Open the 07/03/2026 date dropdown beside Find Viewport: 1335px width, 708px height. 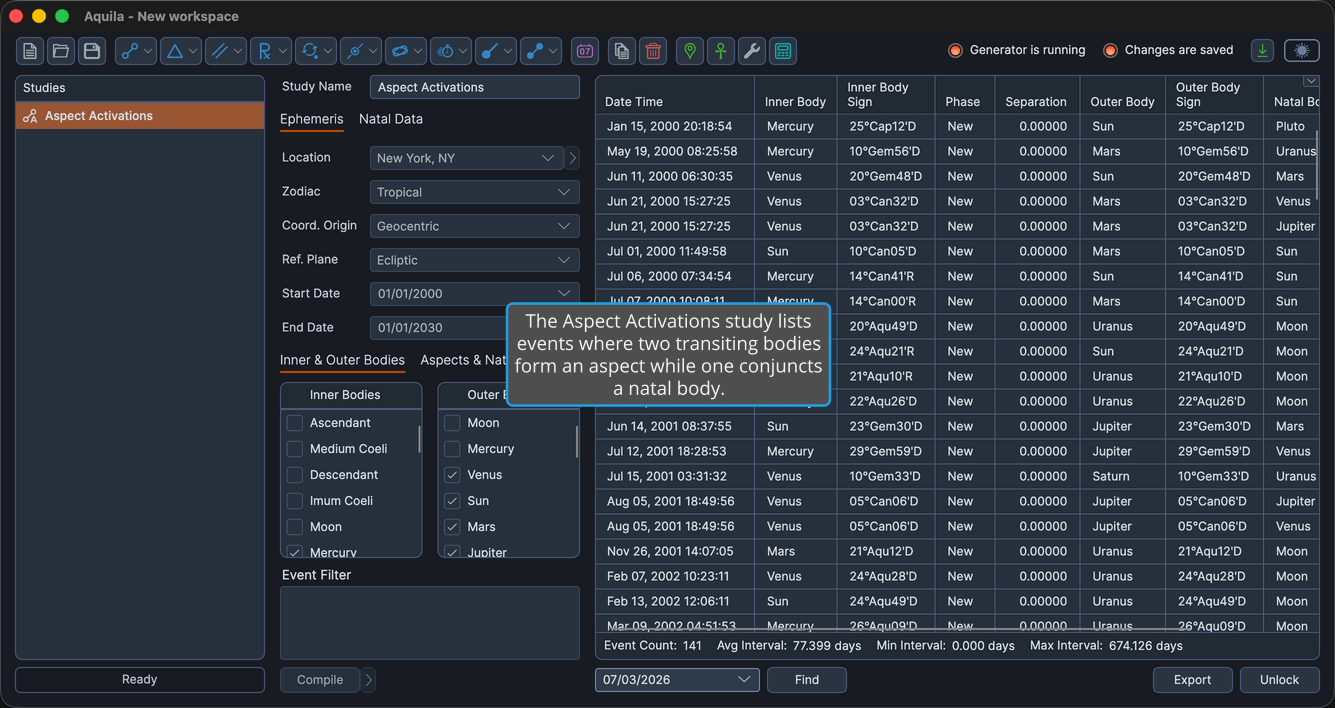pyautogui.click(x=677, y=680)
